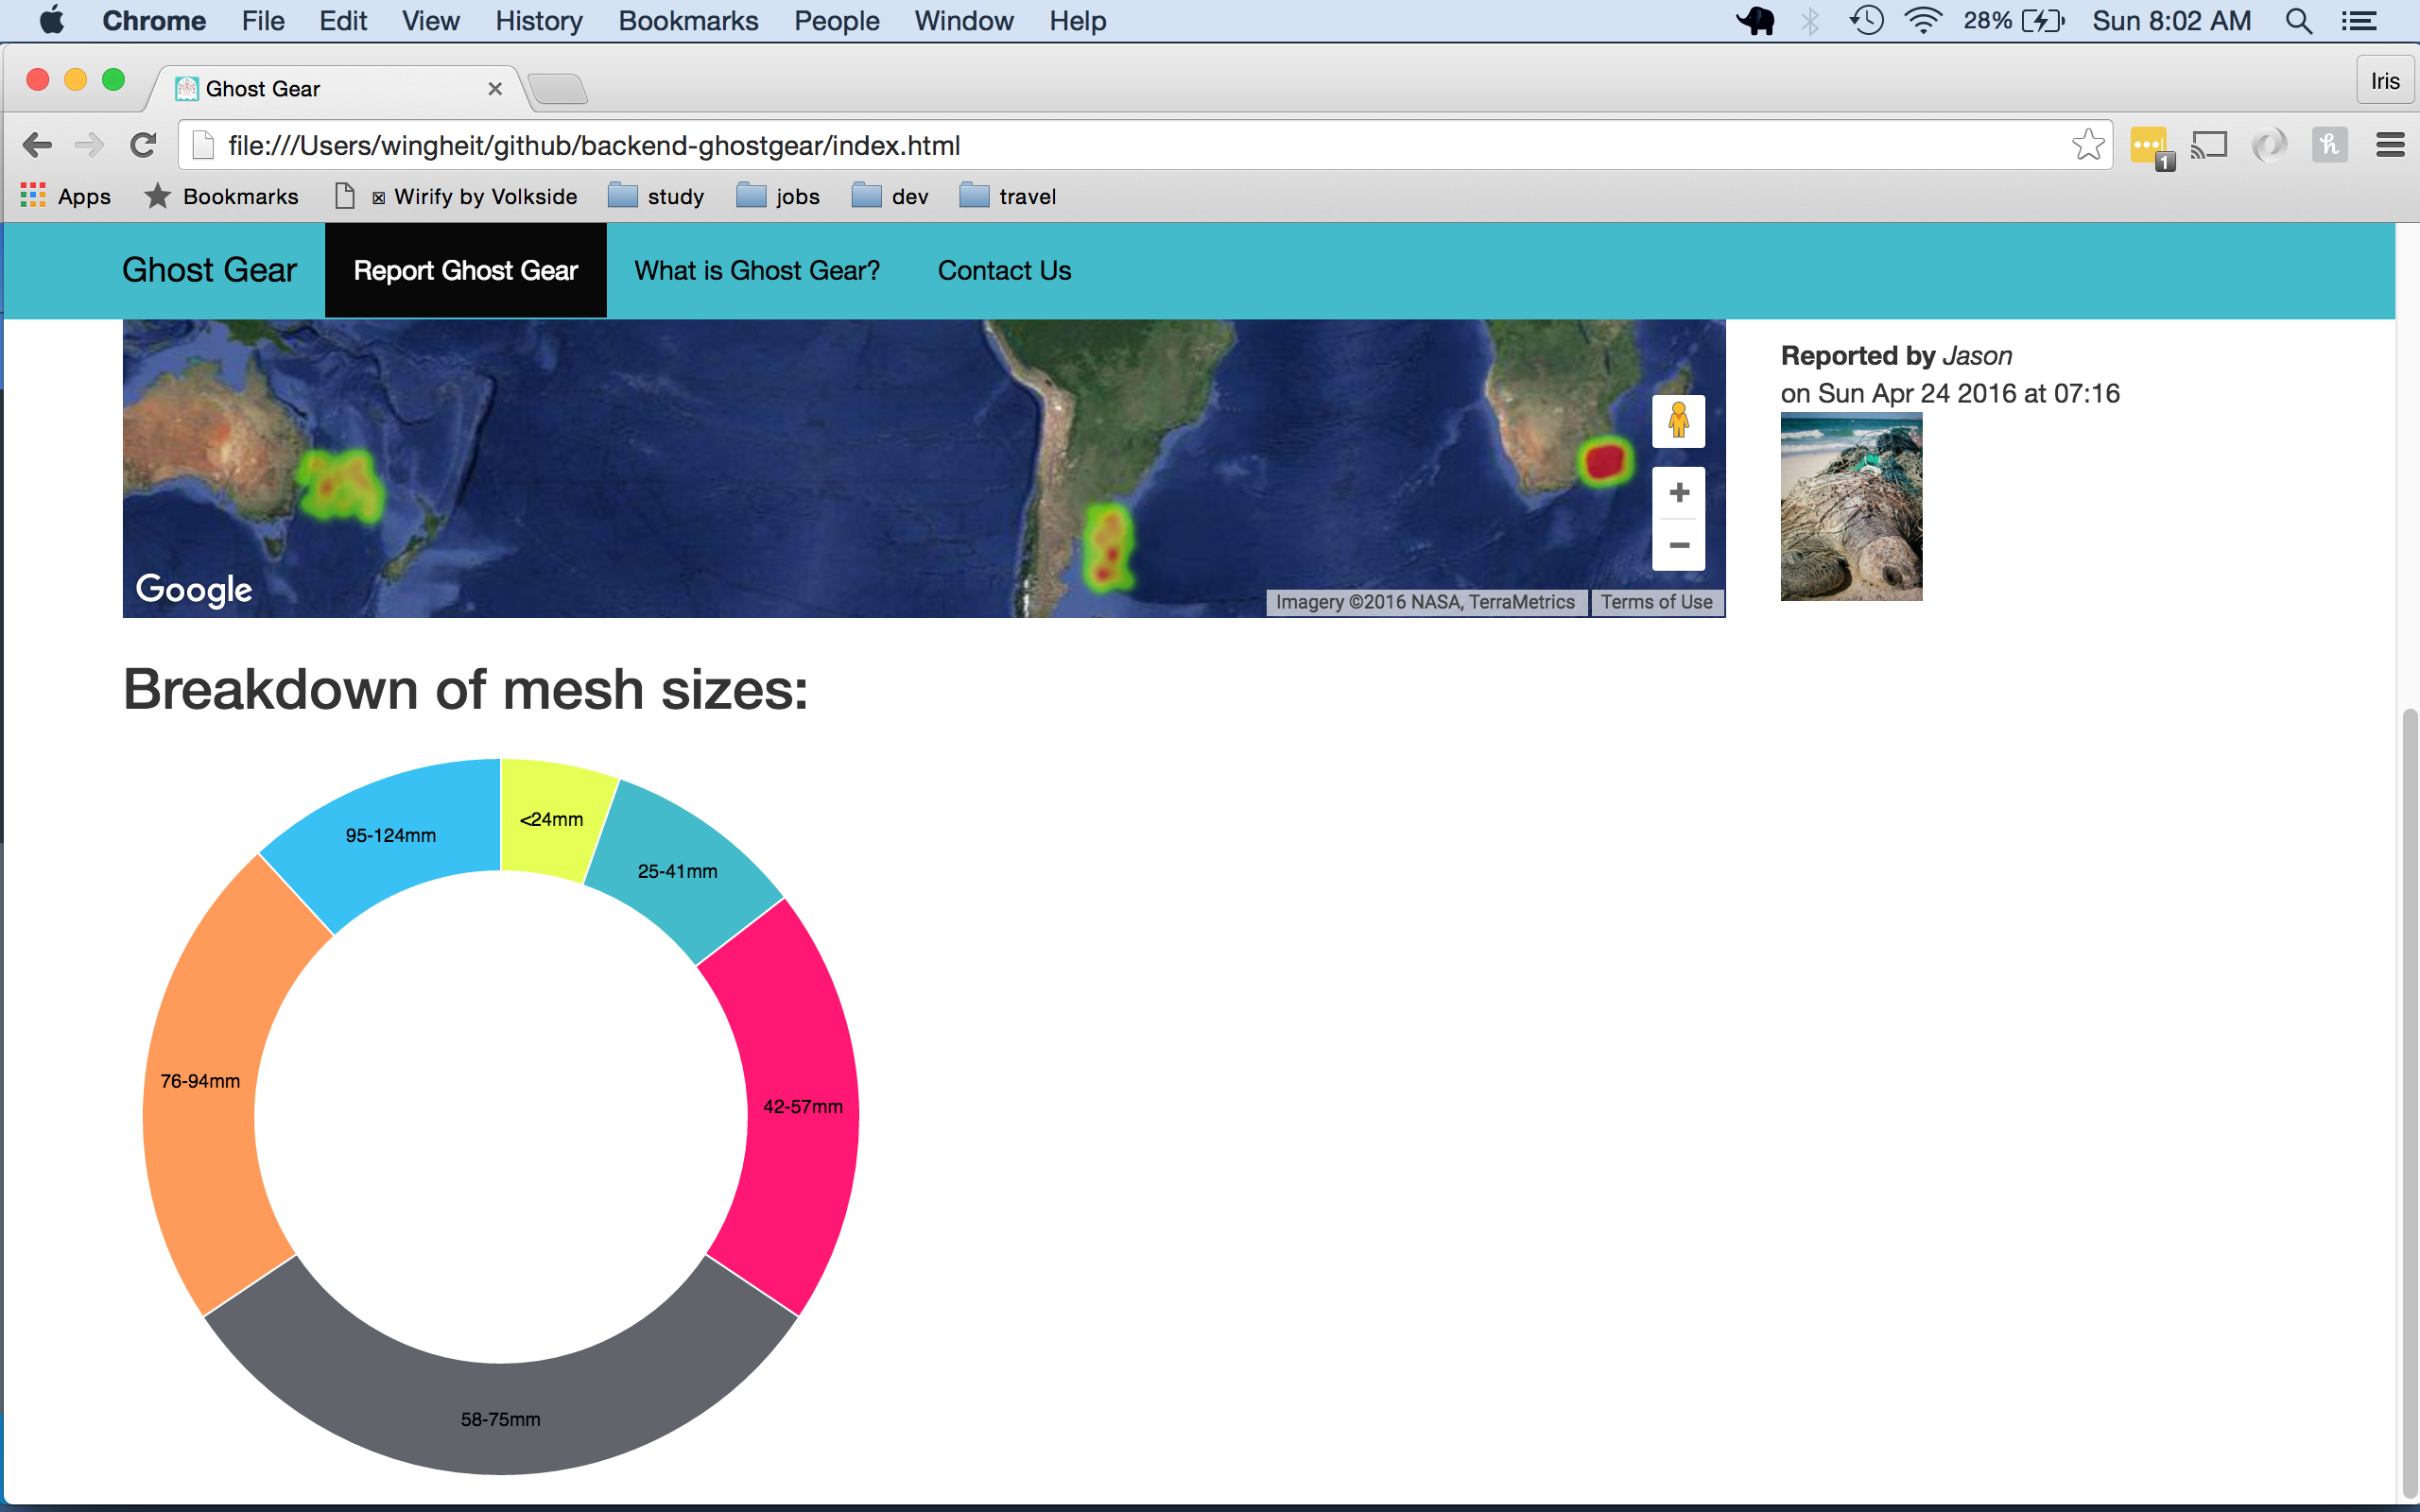Click the Cast screen extension icon

(2209, 146)
